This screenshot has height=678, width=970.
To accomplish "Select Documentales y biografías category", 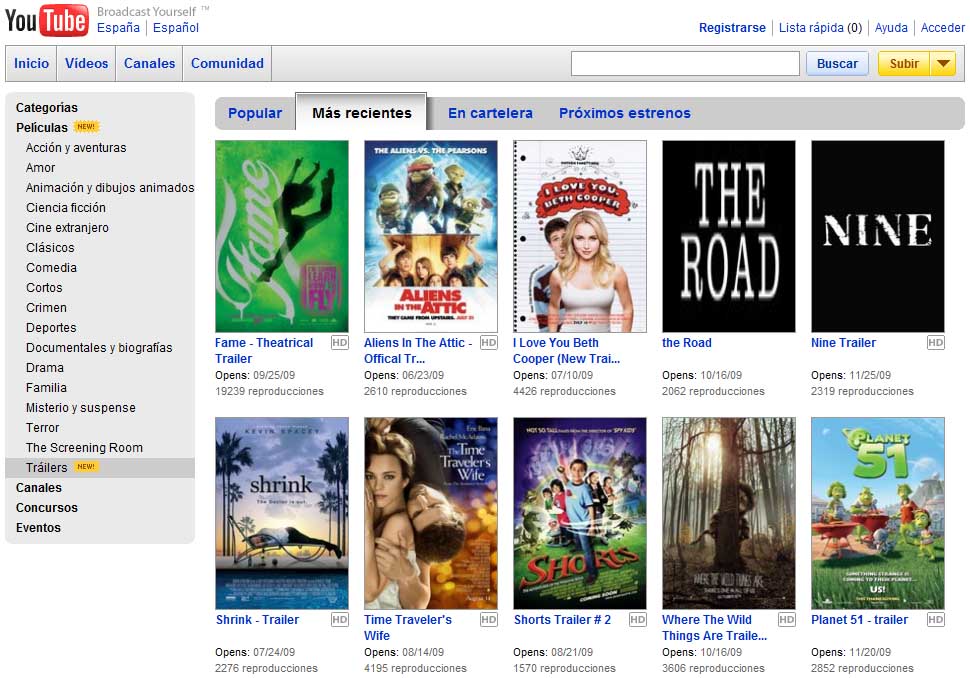I will tap(99, 348).
